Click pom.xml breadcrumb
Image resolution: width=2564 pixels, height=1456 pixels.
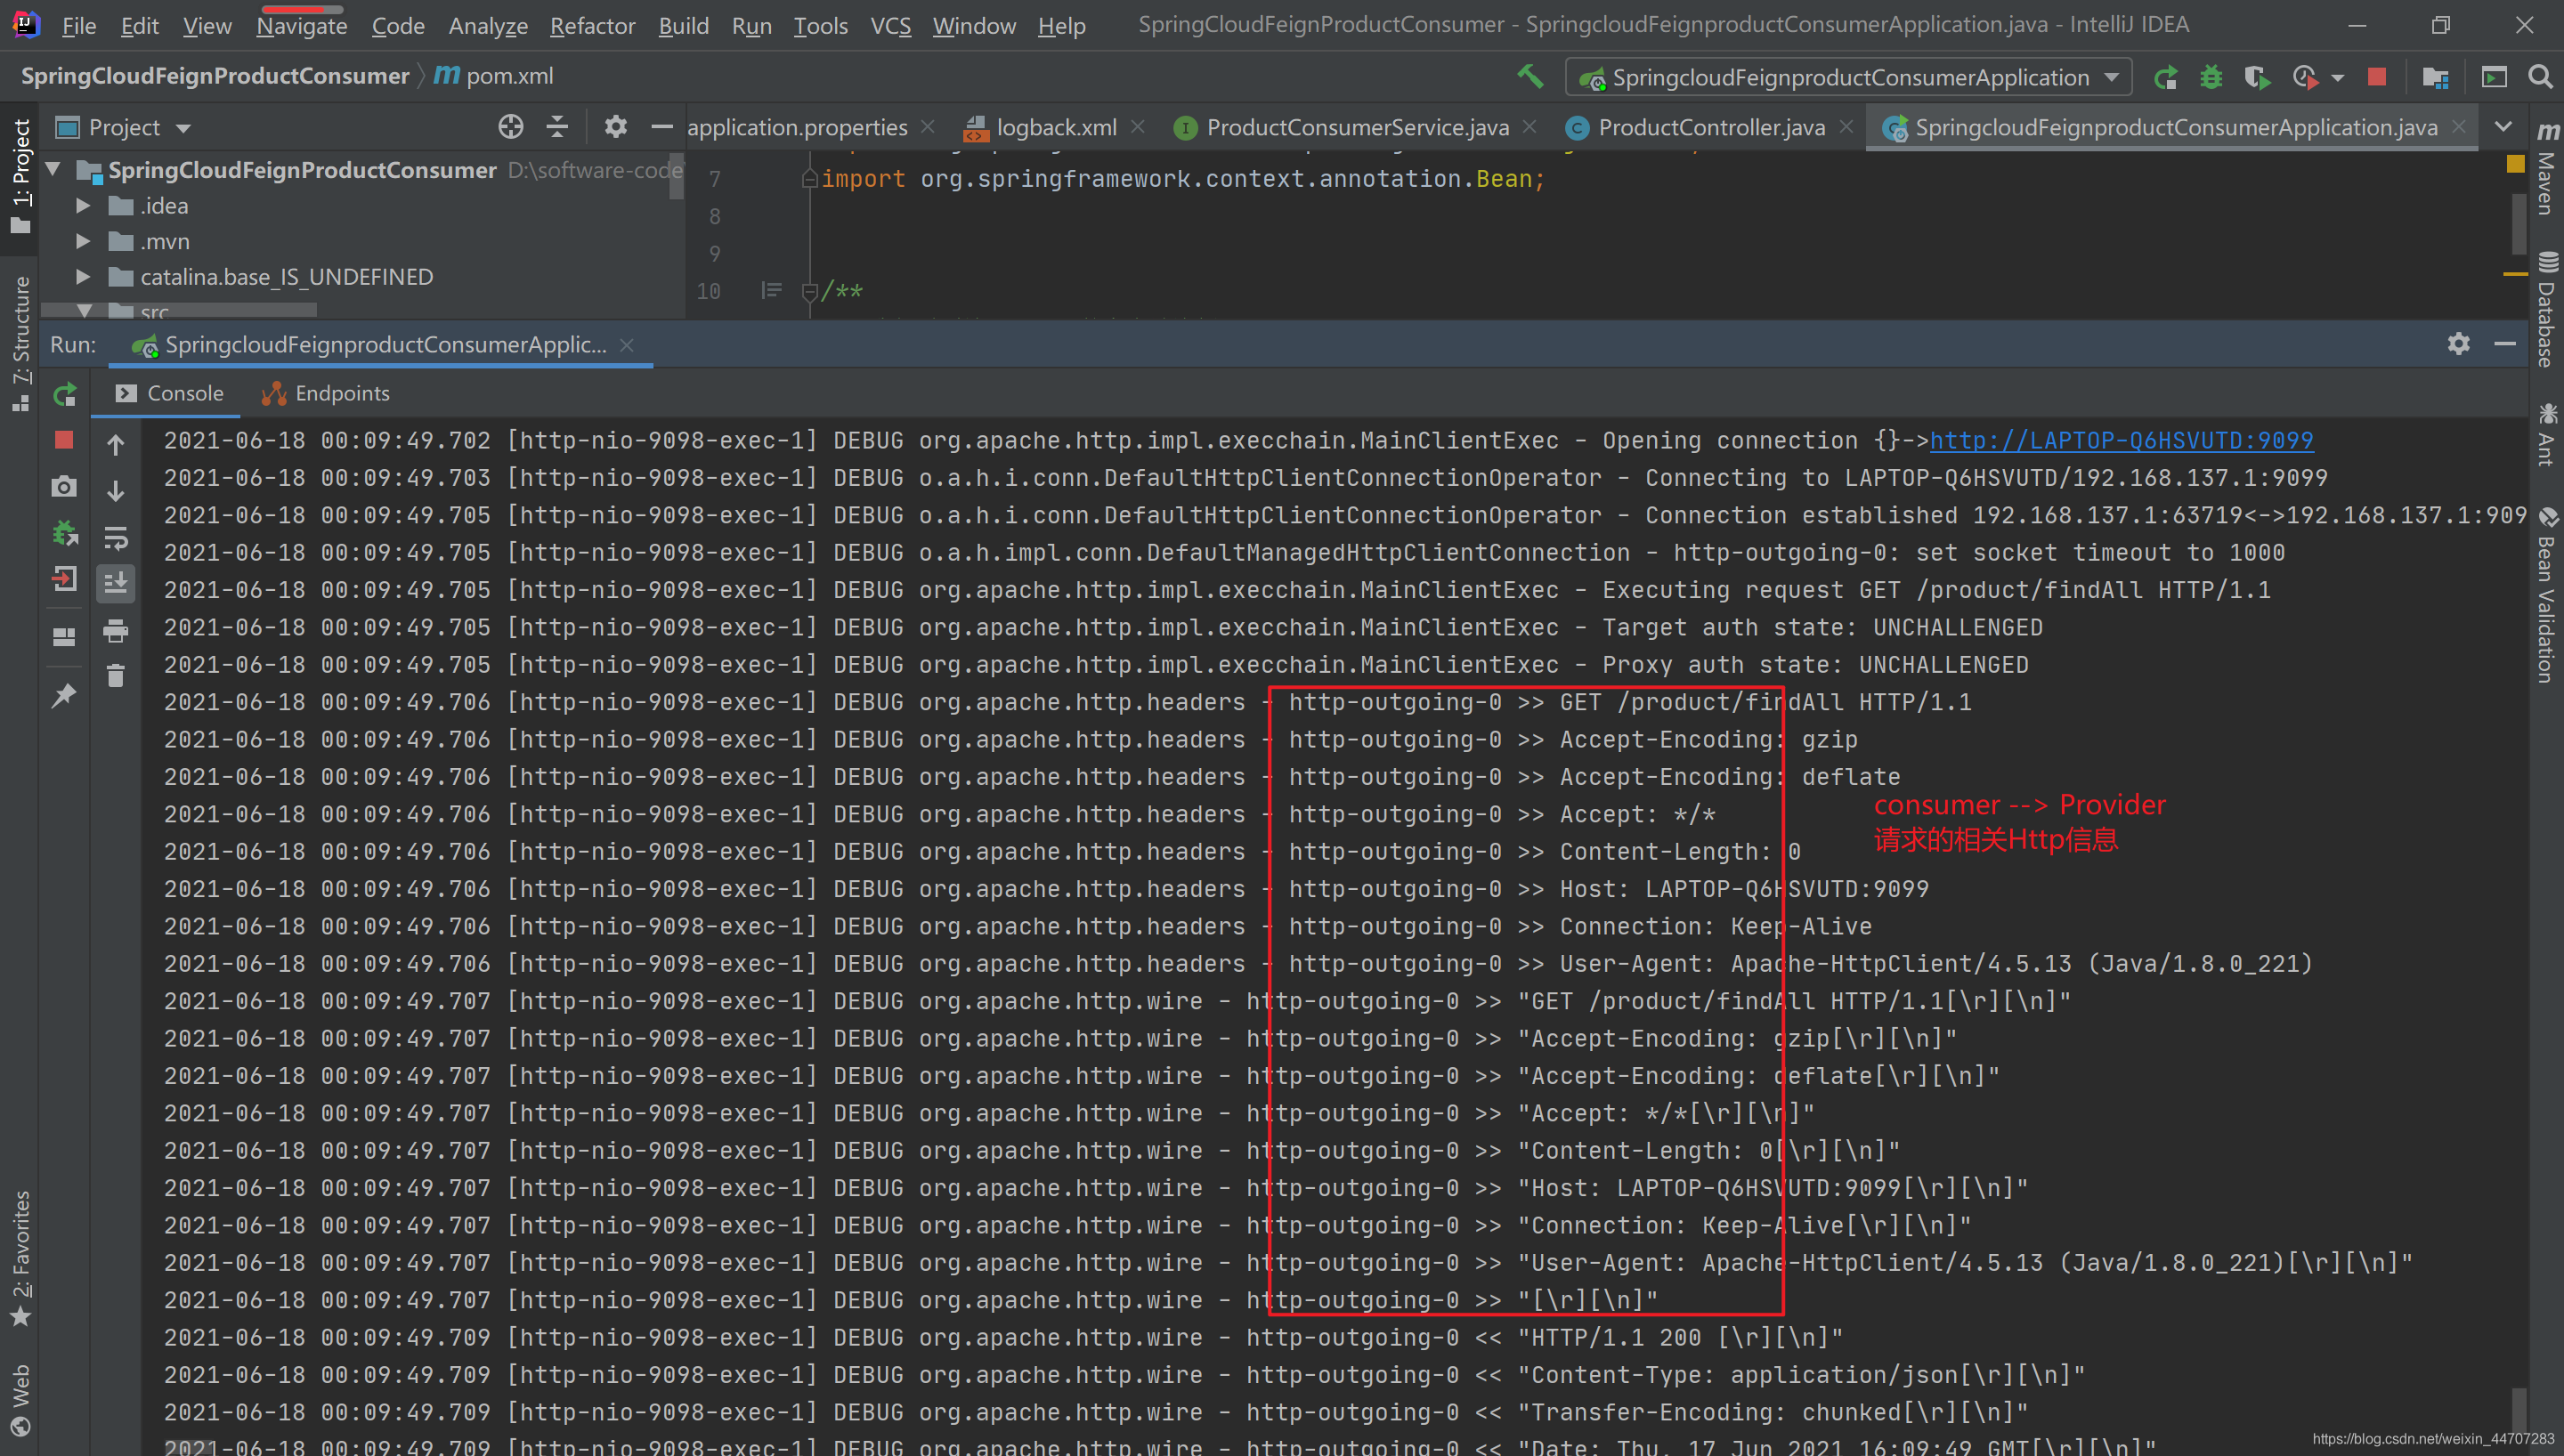[x=494, y=76]
